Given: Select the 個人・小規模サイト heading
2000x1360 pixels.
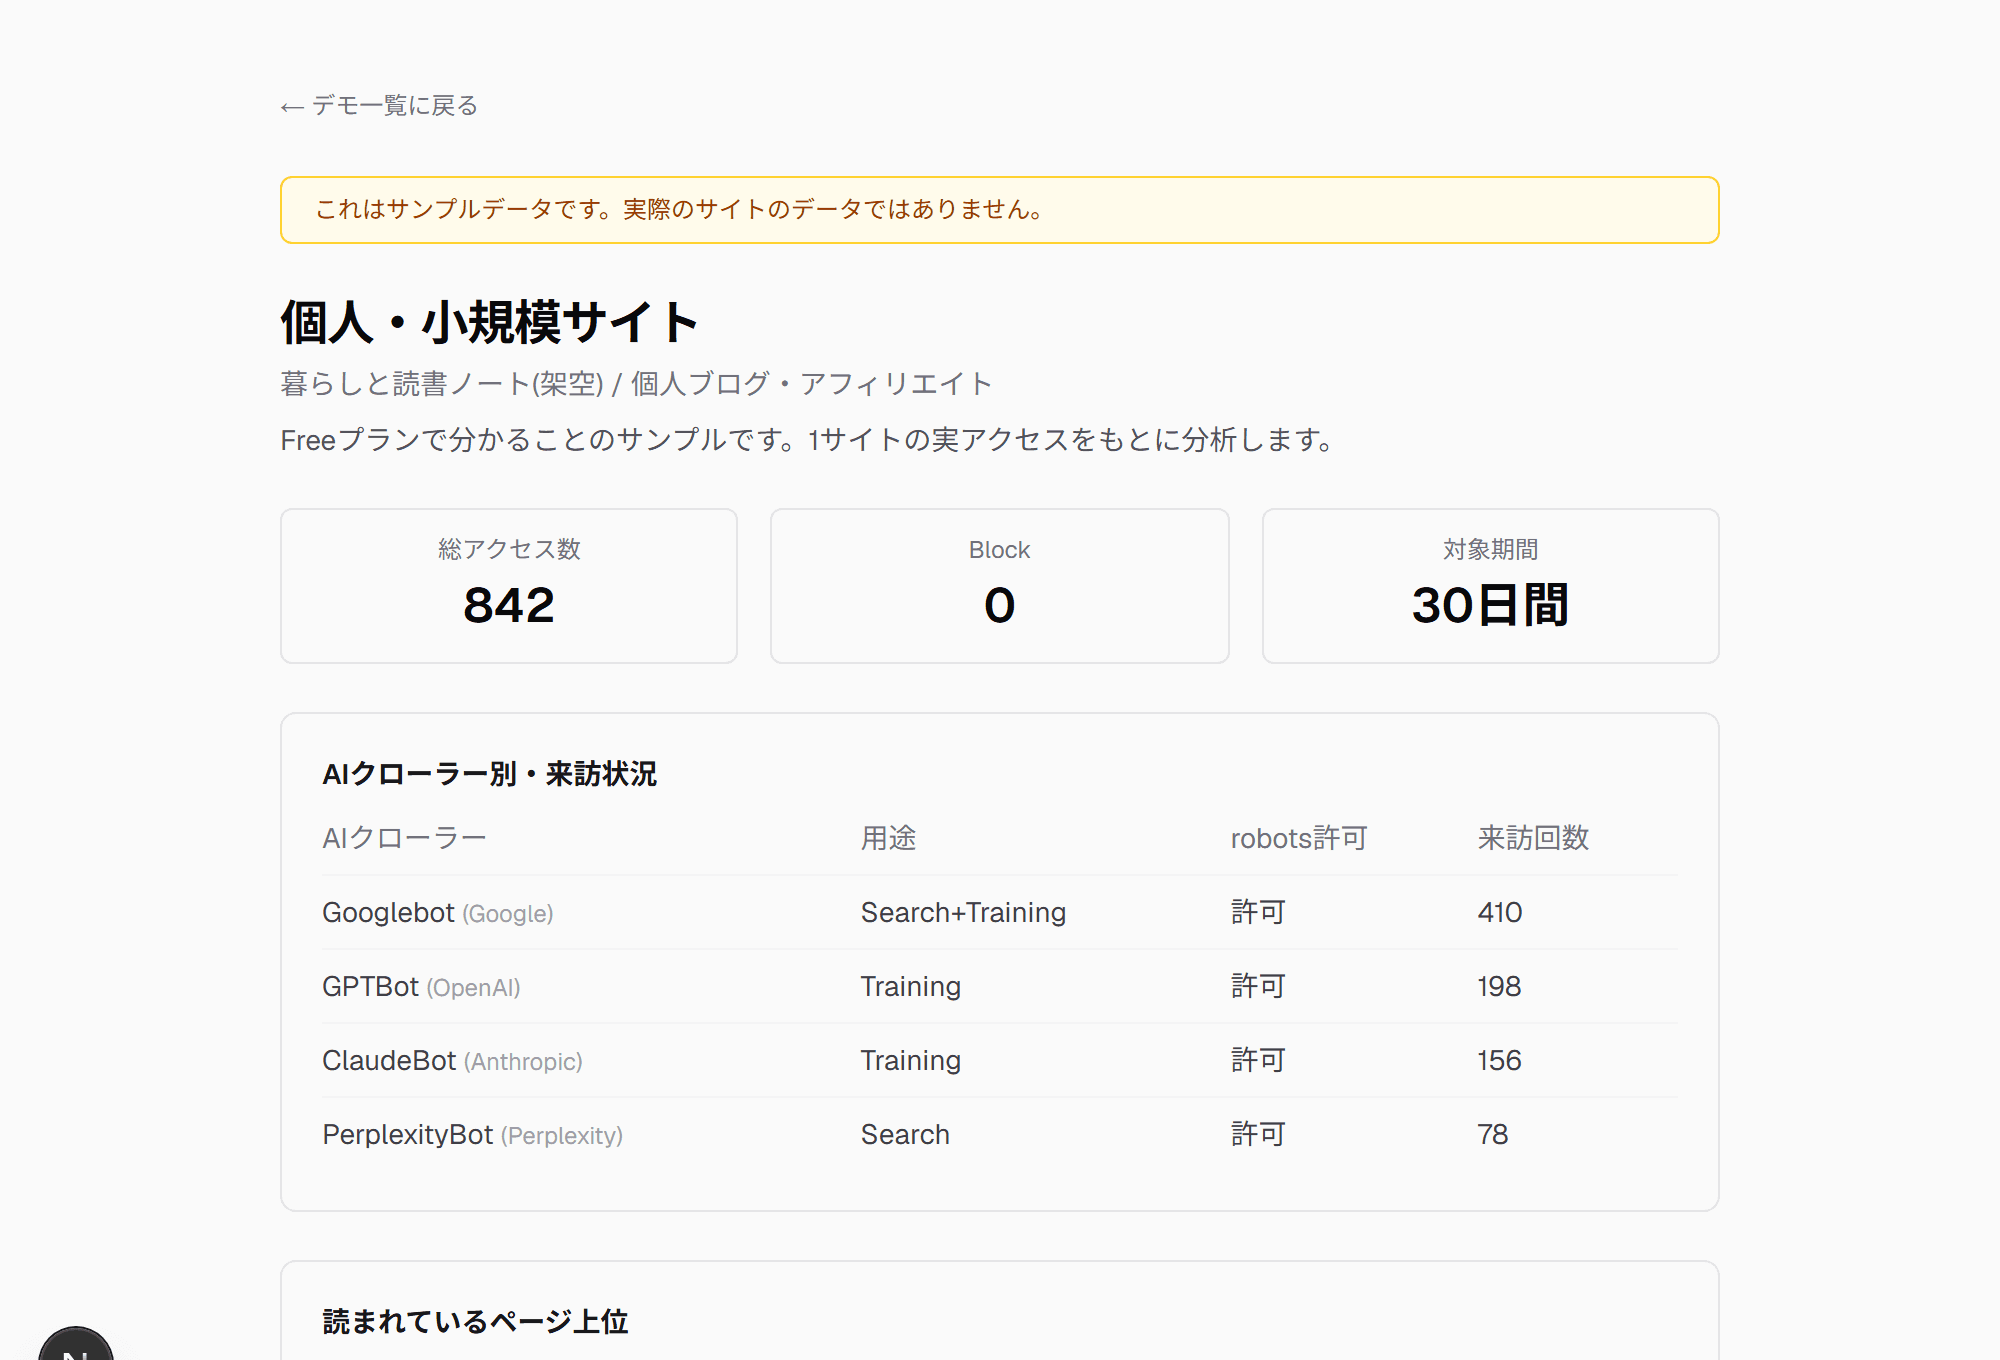Looking at the screenshot, I should pos(489,323).
